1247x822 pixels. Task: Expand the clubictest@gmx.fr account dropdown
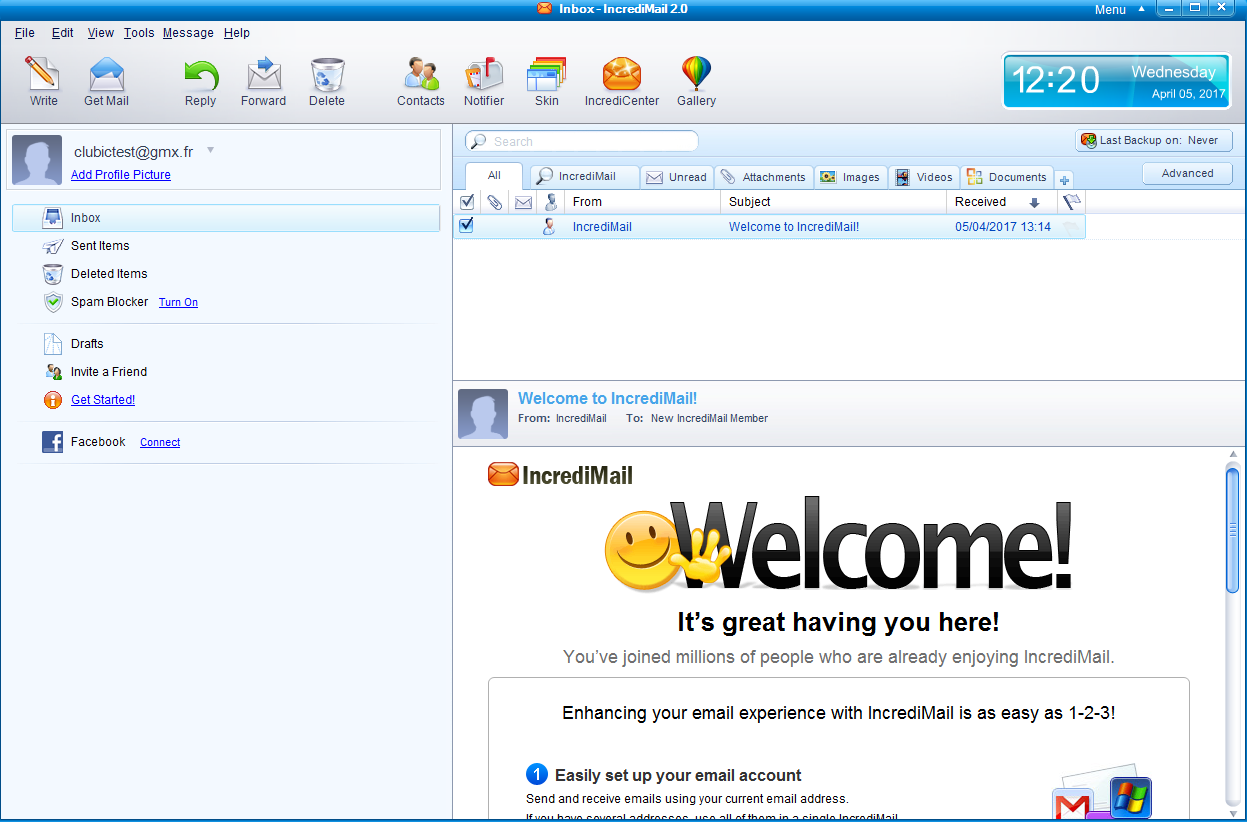(210, 151)
